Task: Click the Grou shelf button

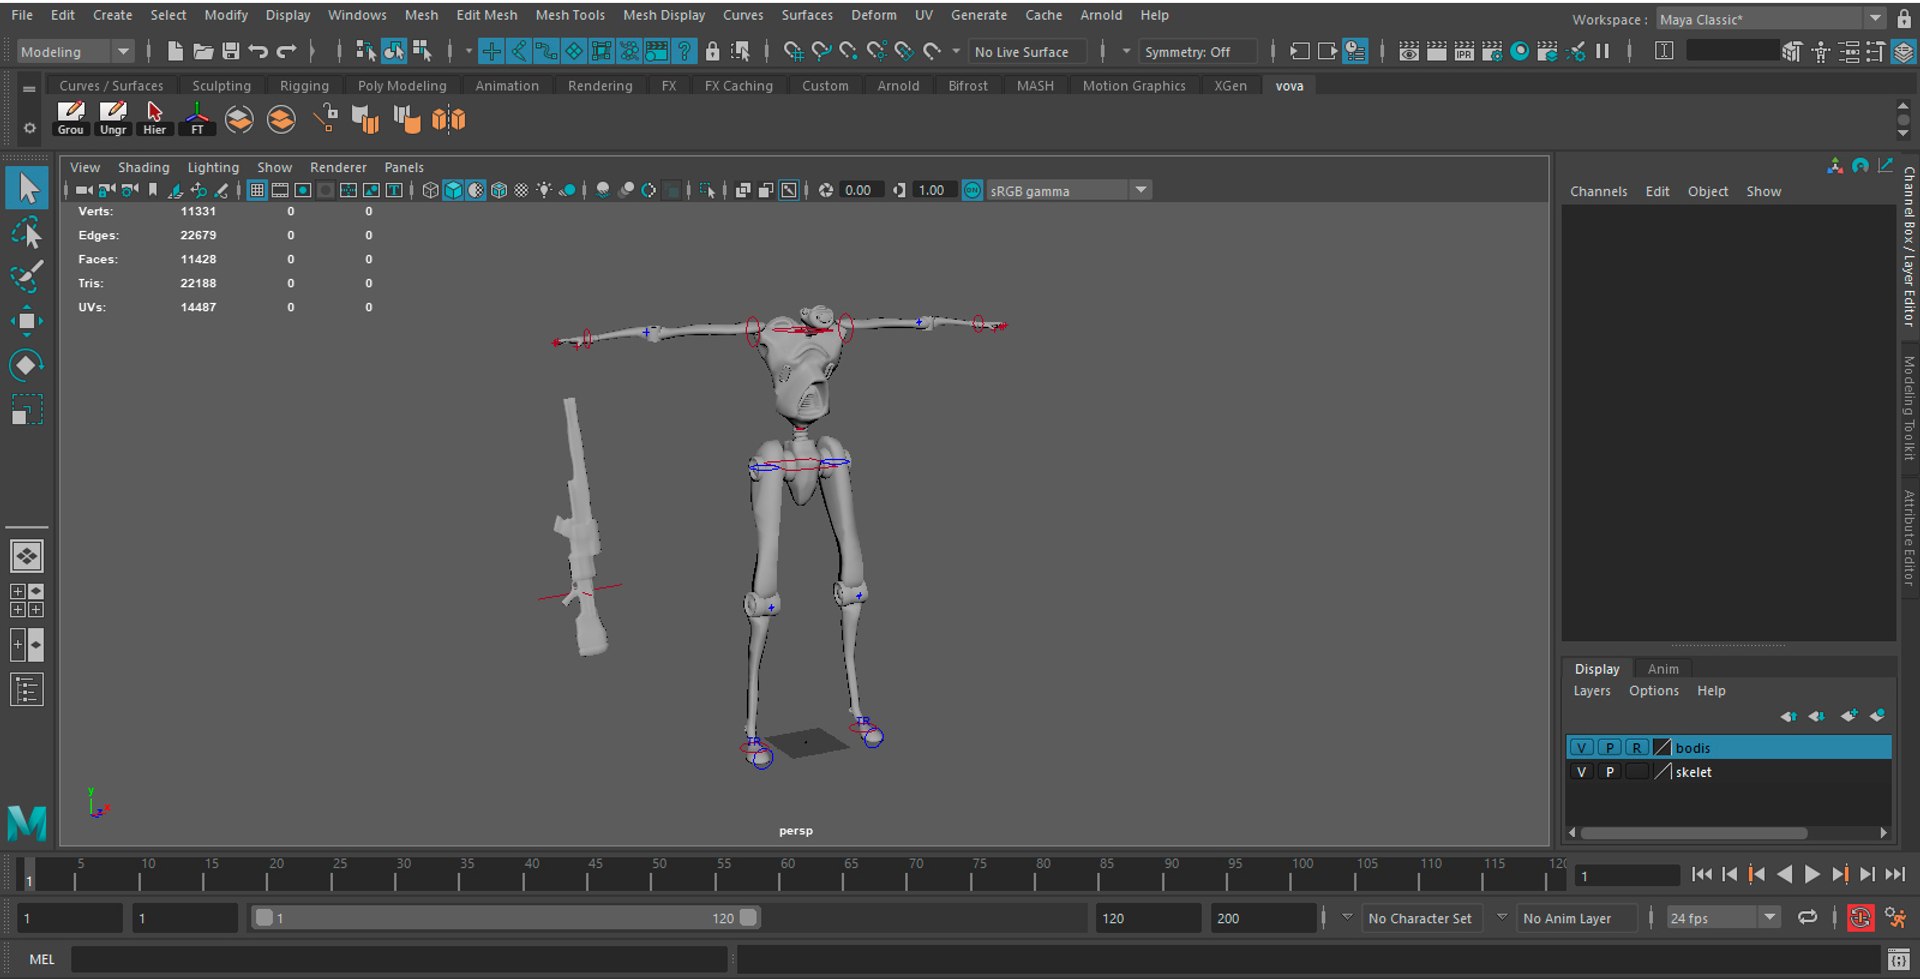Action: tap(71, 119)
